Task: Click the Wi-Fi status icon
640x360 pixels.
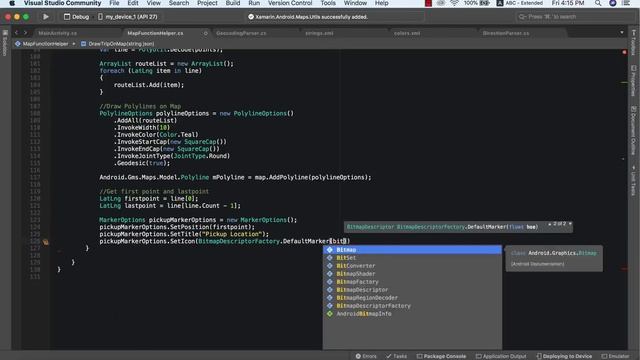Action: tap(454, 3)
